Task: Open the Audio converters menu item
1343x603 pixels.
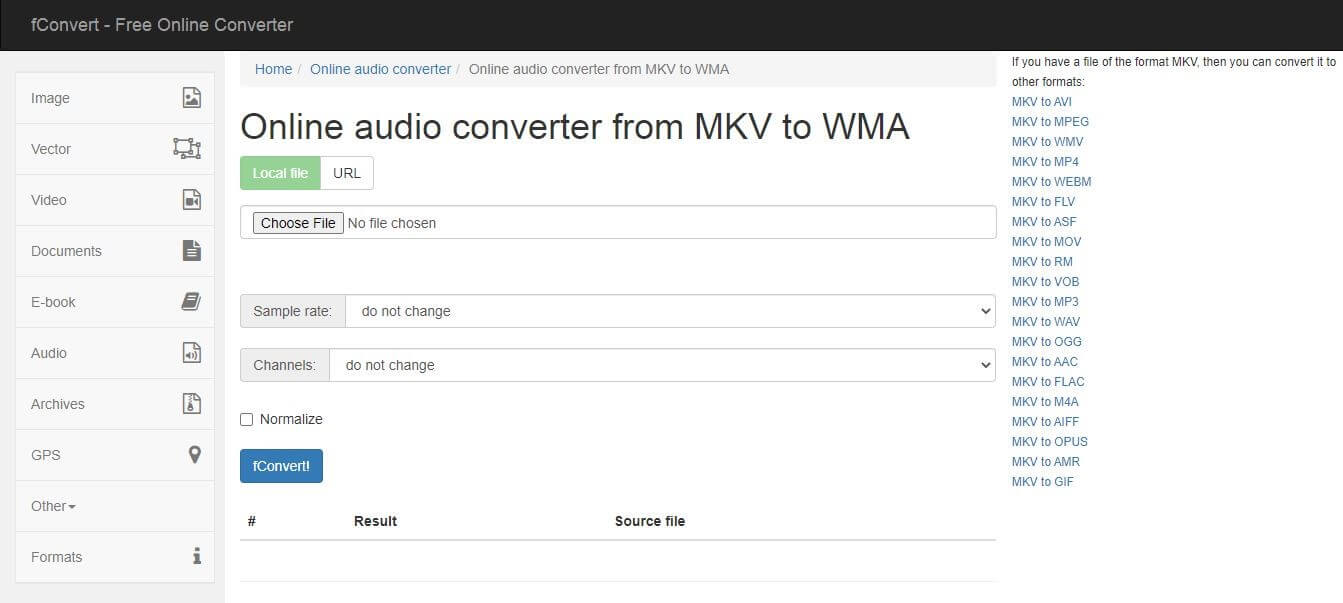Action: click(115, 353)
